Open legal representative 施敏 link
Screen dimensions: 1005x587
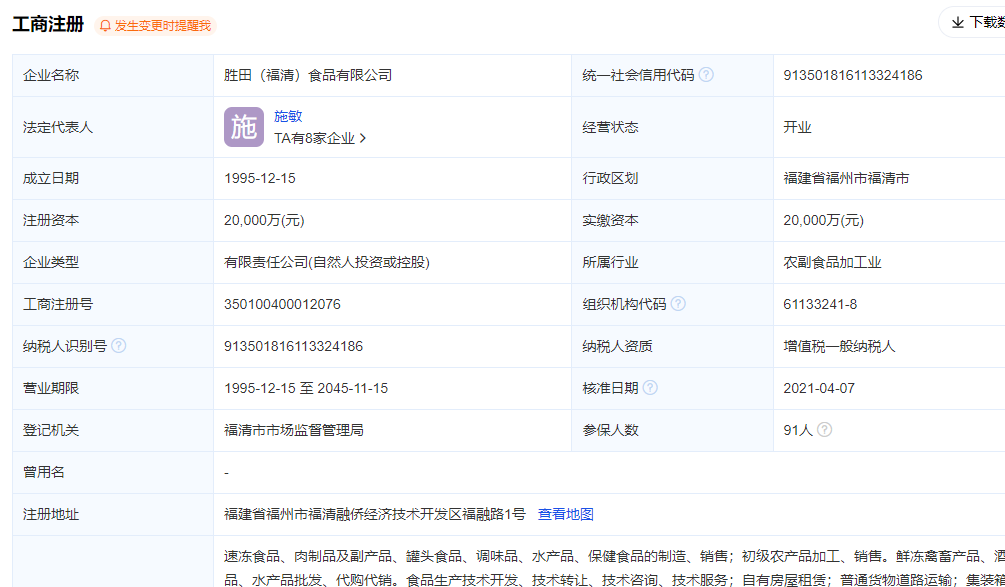(288, 117)
